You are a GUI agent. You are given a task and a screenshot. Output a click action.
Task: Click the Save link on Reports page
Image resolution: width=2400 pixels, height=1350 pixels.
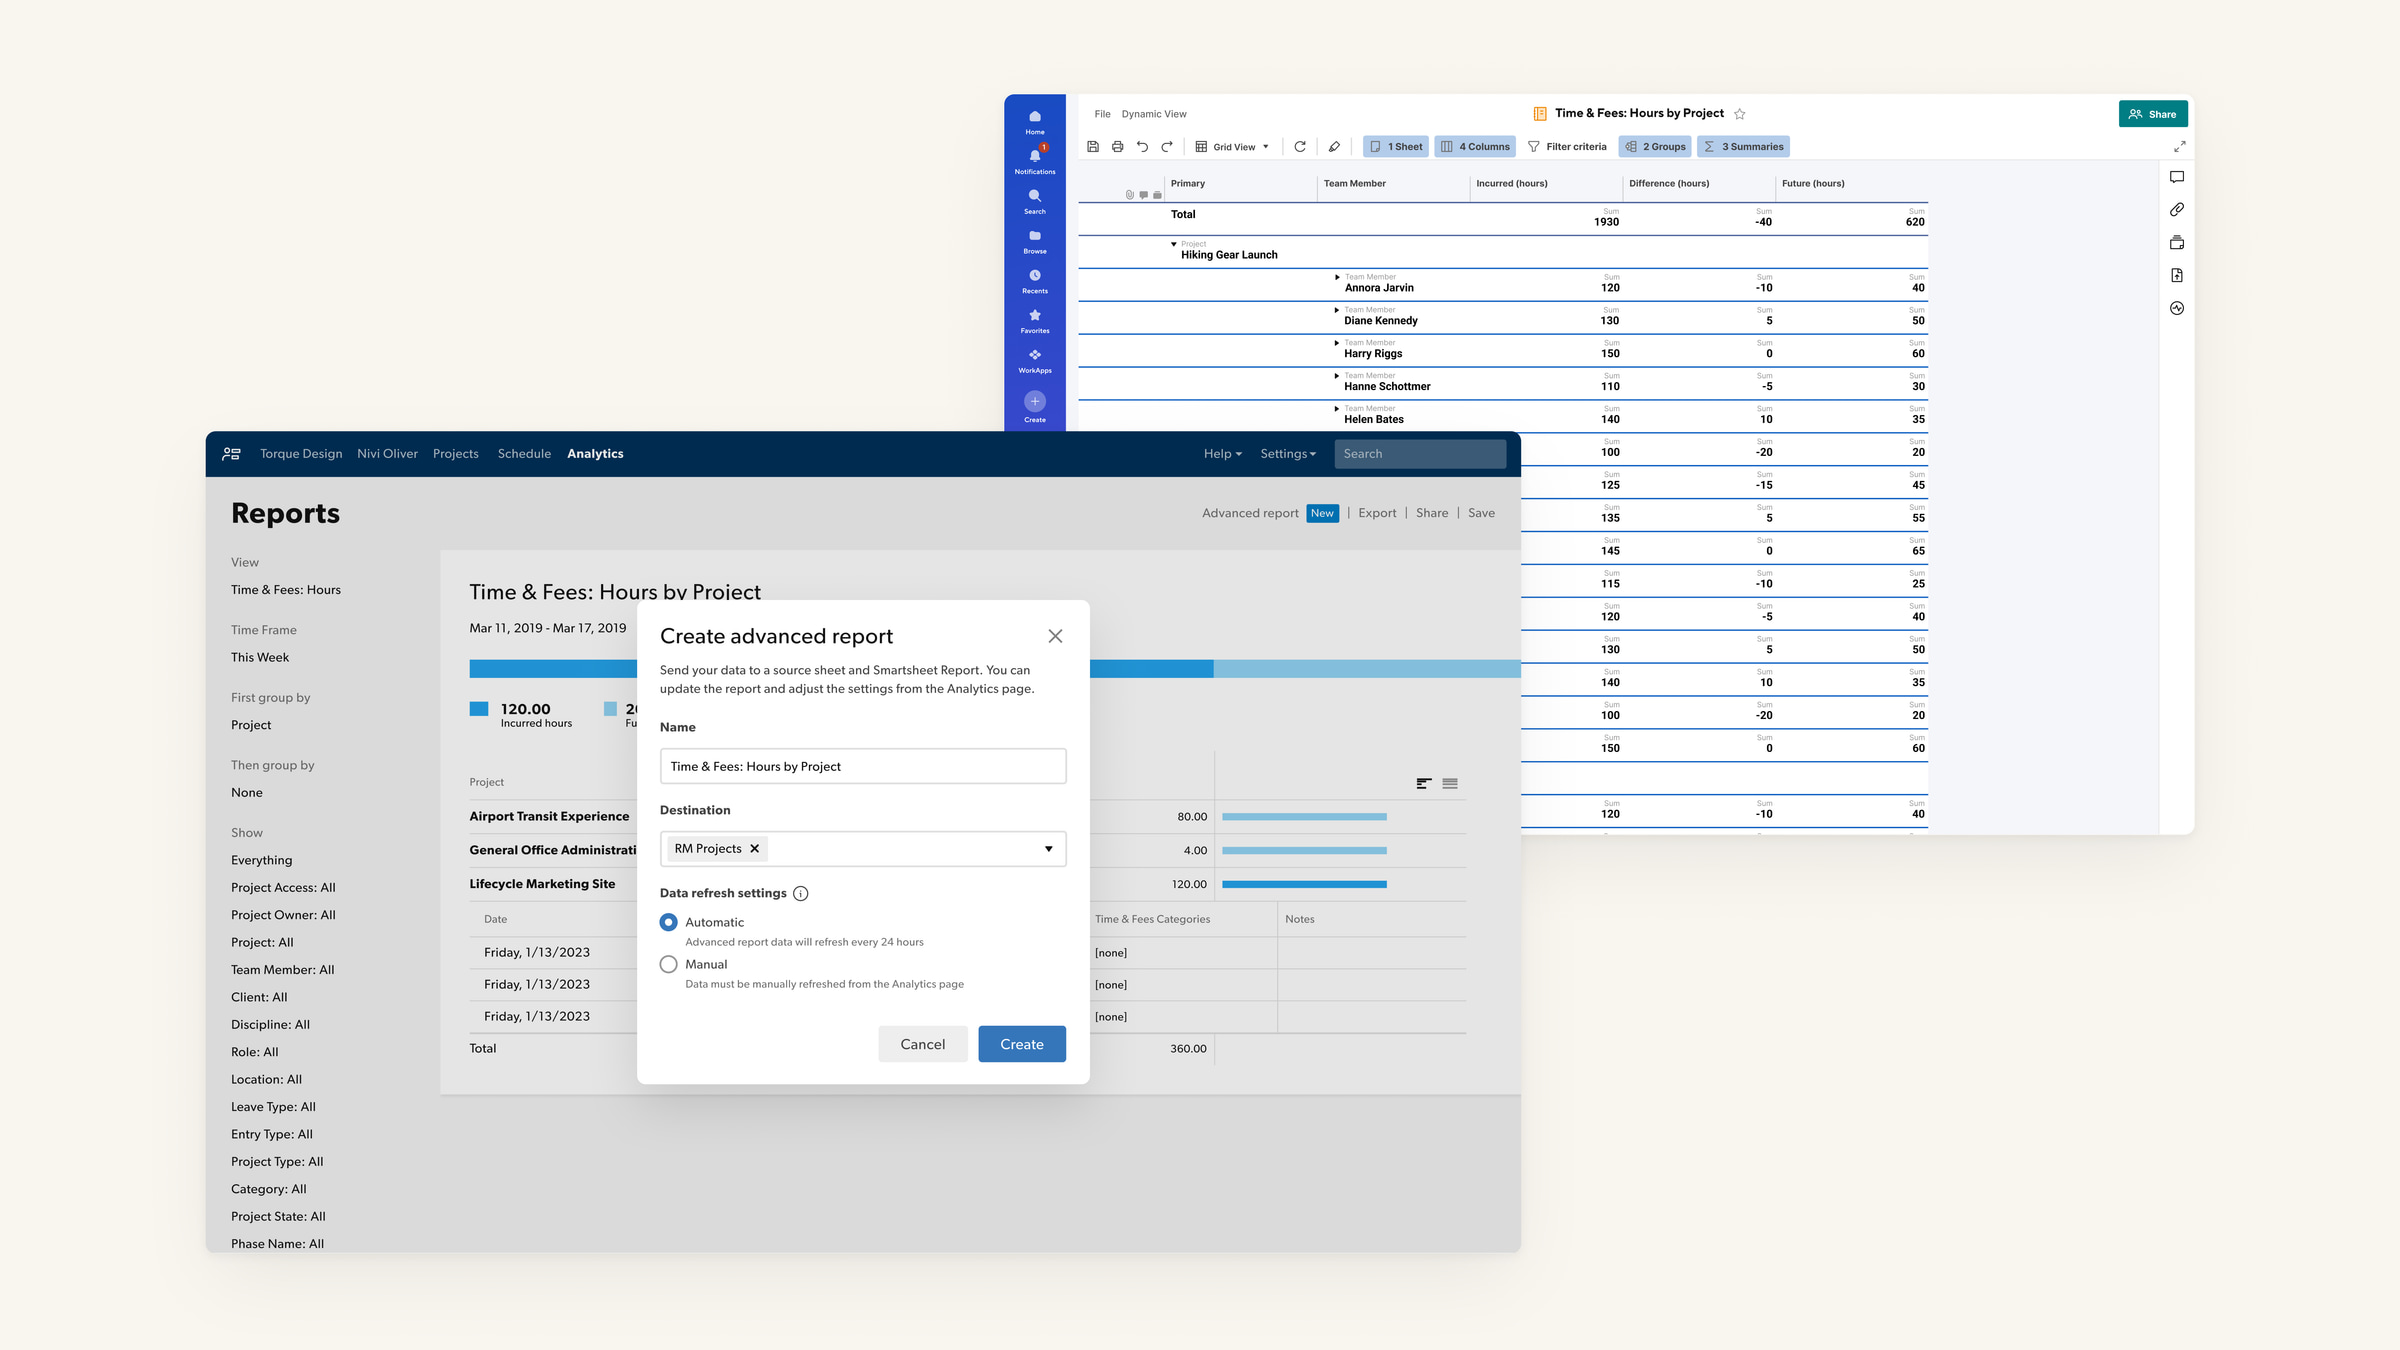(1481, 513)
